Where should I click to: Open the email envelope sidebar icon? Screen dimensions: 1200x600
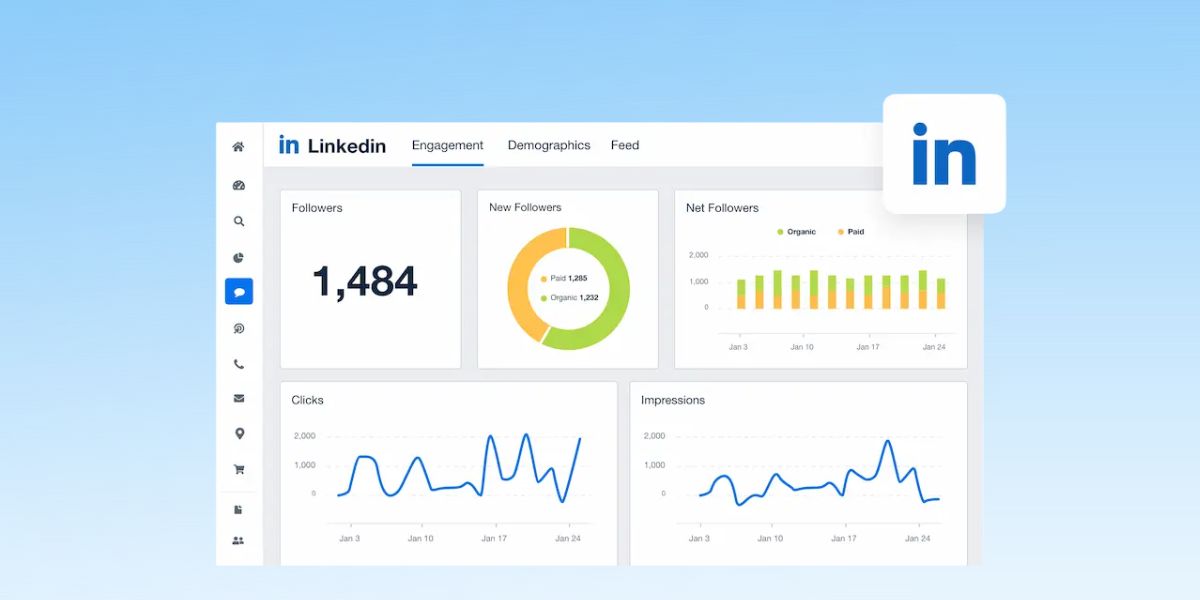tap(238, 398)
